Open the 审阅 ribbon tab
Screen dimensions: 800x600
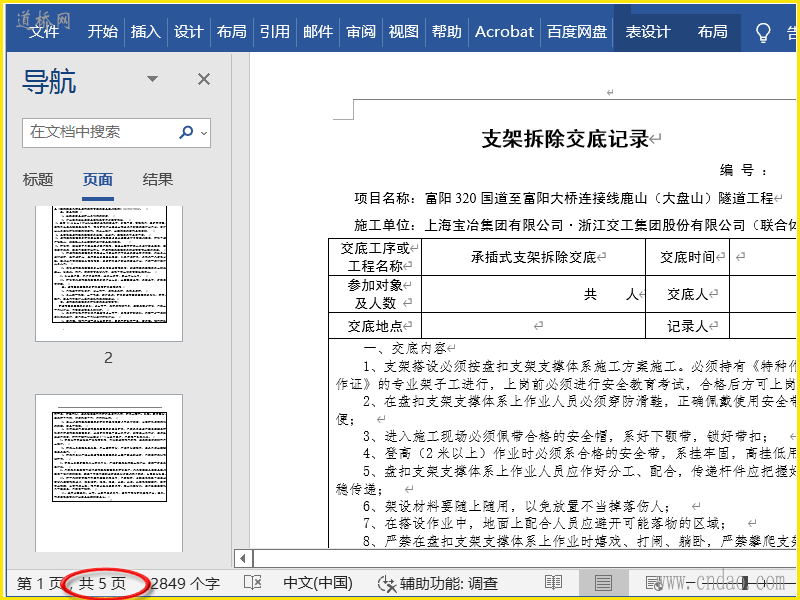tap(361, 32)
